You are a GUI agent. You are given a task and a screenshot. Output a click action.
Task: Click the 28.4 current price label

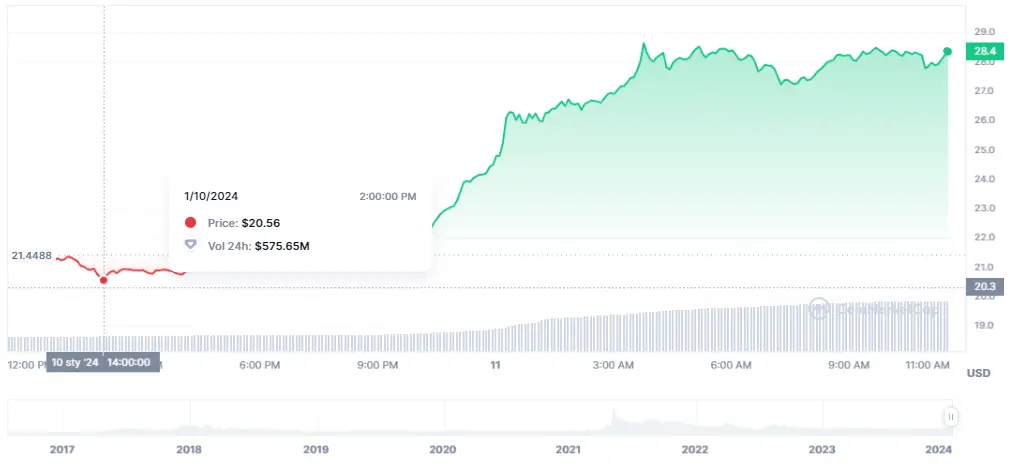984,51
